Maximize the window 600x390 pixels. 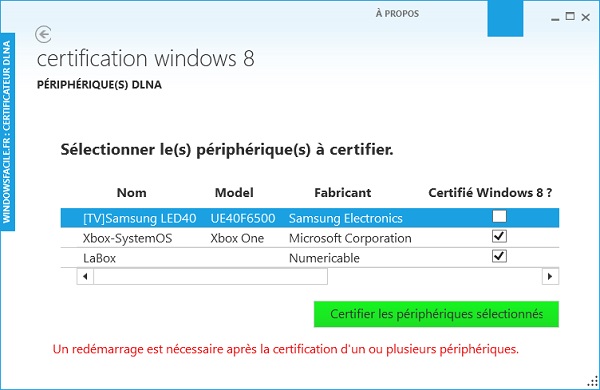coord(570,16)
